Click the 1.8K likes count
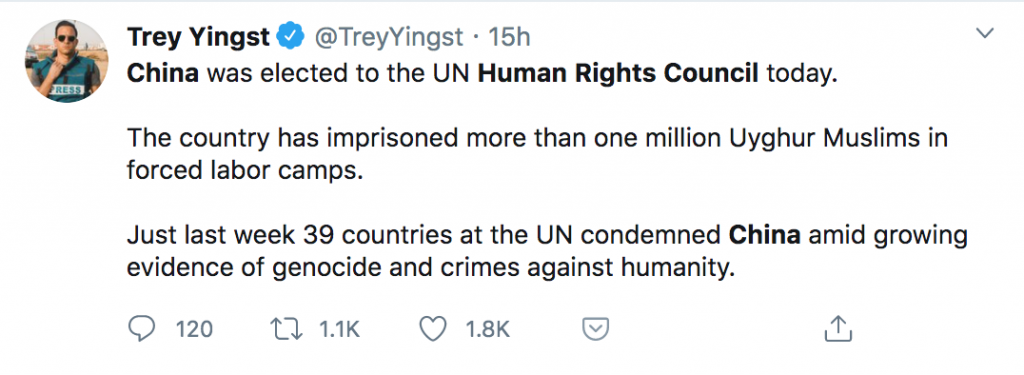Image resolution: width=1024 pixels, height=375 pixels. (487, 329)
